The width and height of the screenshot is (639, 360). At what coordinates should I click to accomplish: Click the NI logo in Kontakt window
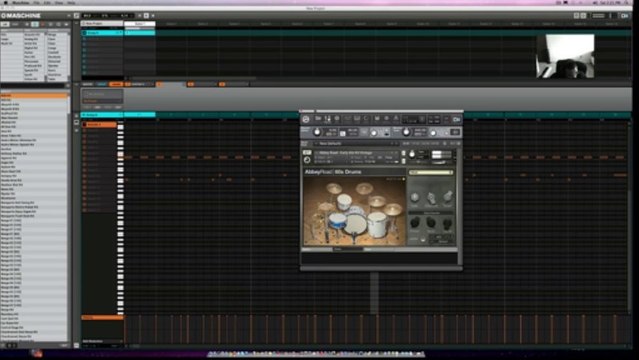coord(456,119)
